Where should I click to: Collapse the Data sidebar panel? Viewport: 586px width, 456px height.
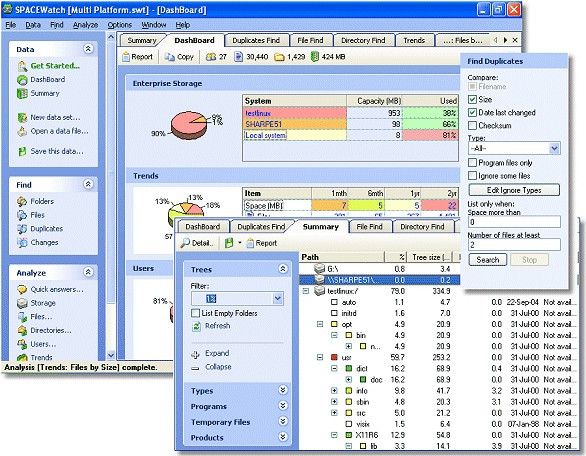[x=88, y=49]
